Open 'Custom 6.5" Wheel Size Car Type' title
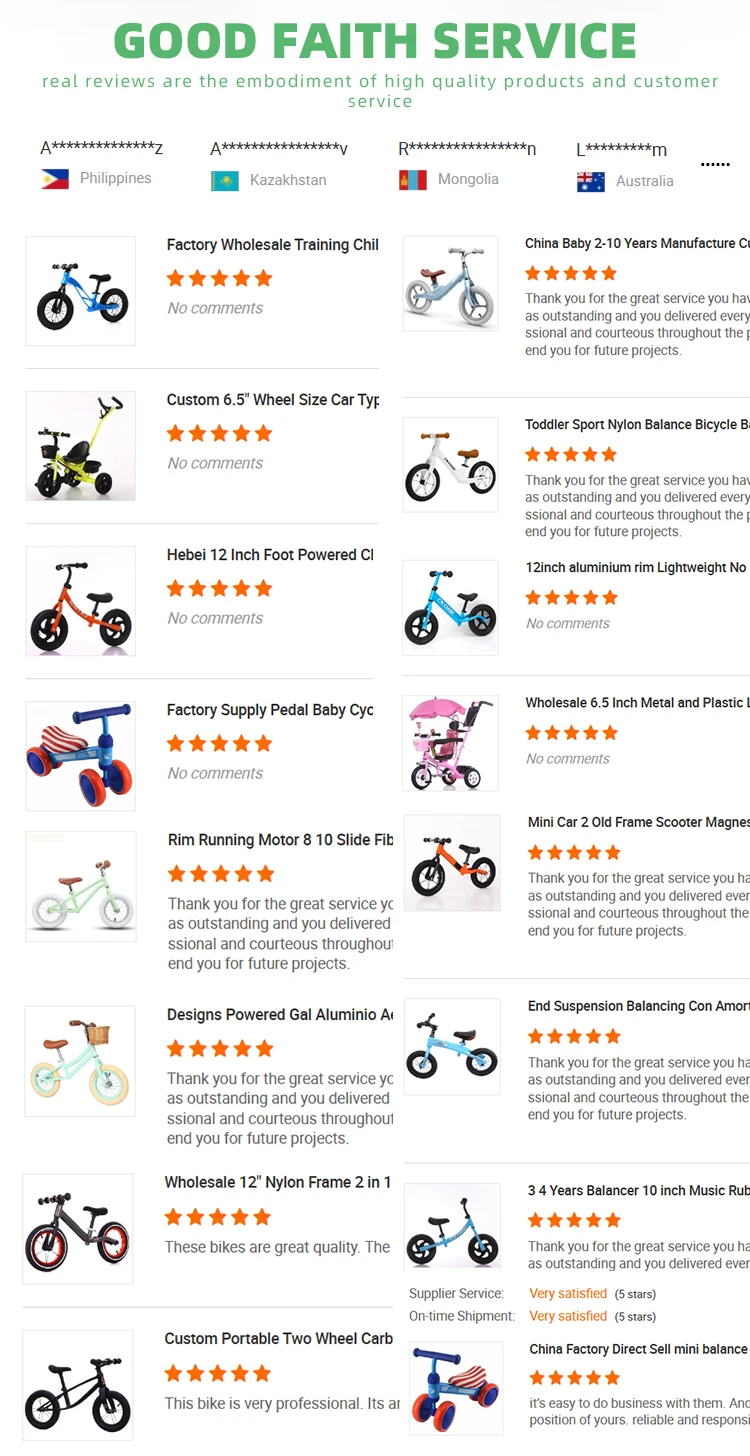 coord(272,400)
